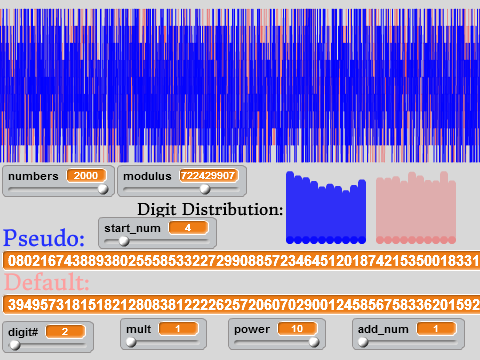Image resolution: width=480 pixels, height=360 pixels.
Task: Click the modulus value 722429907
Action: 208,176
